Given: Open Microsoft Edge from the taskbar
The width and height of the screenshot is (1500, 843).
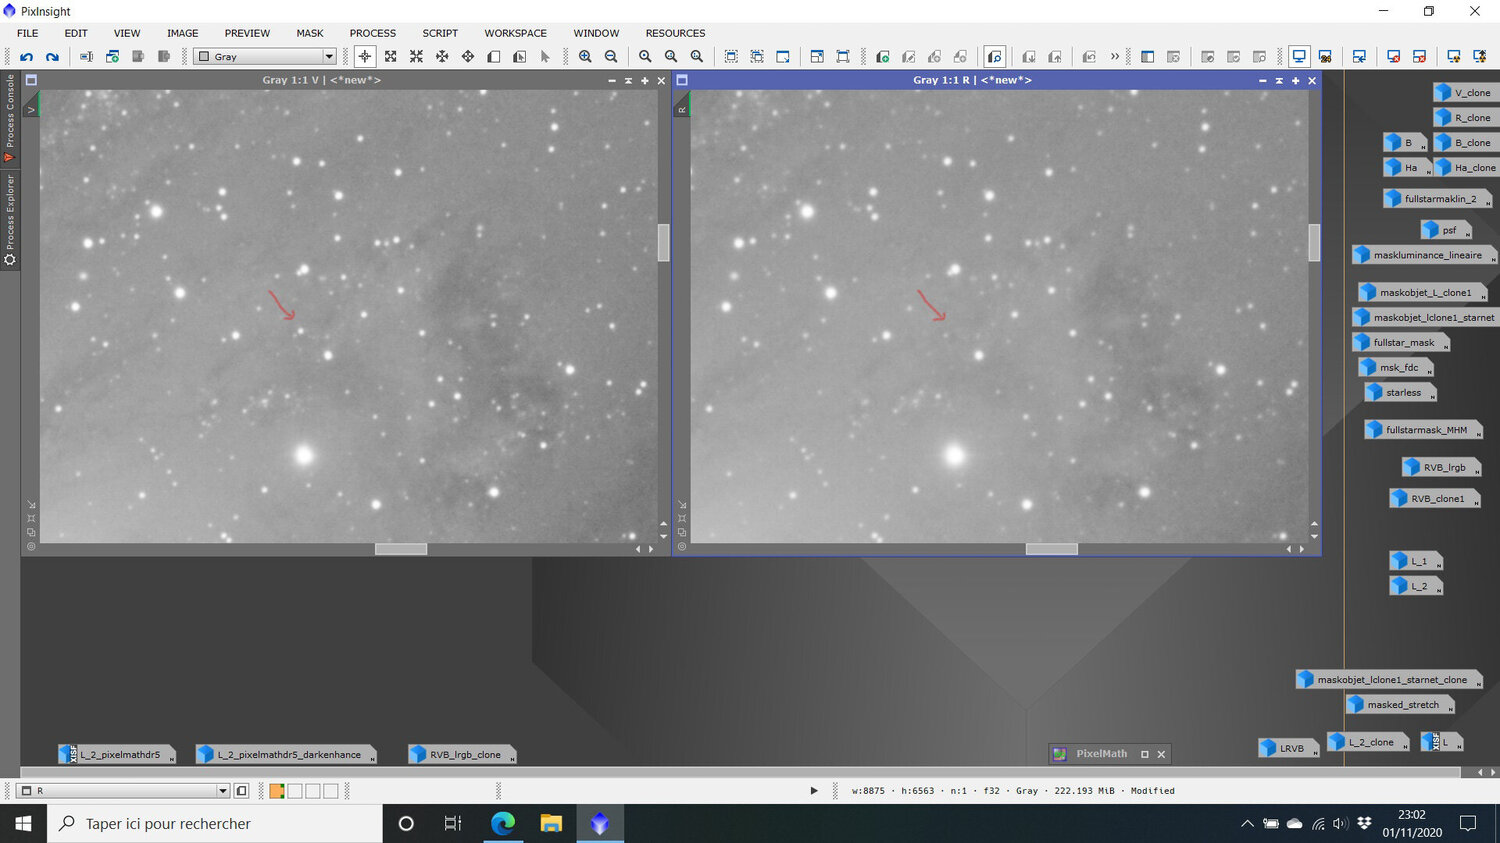Looking at the screenshot, I should click(502, 823).
